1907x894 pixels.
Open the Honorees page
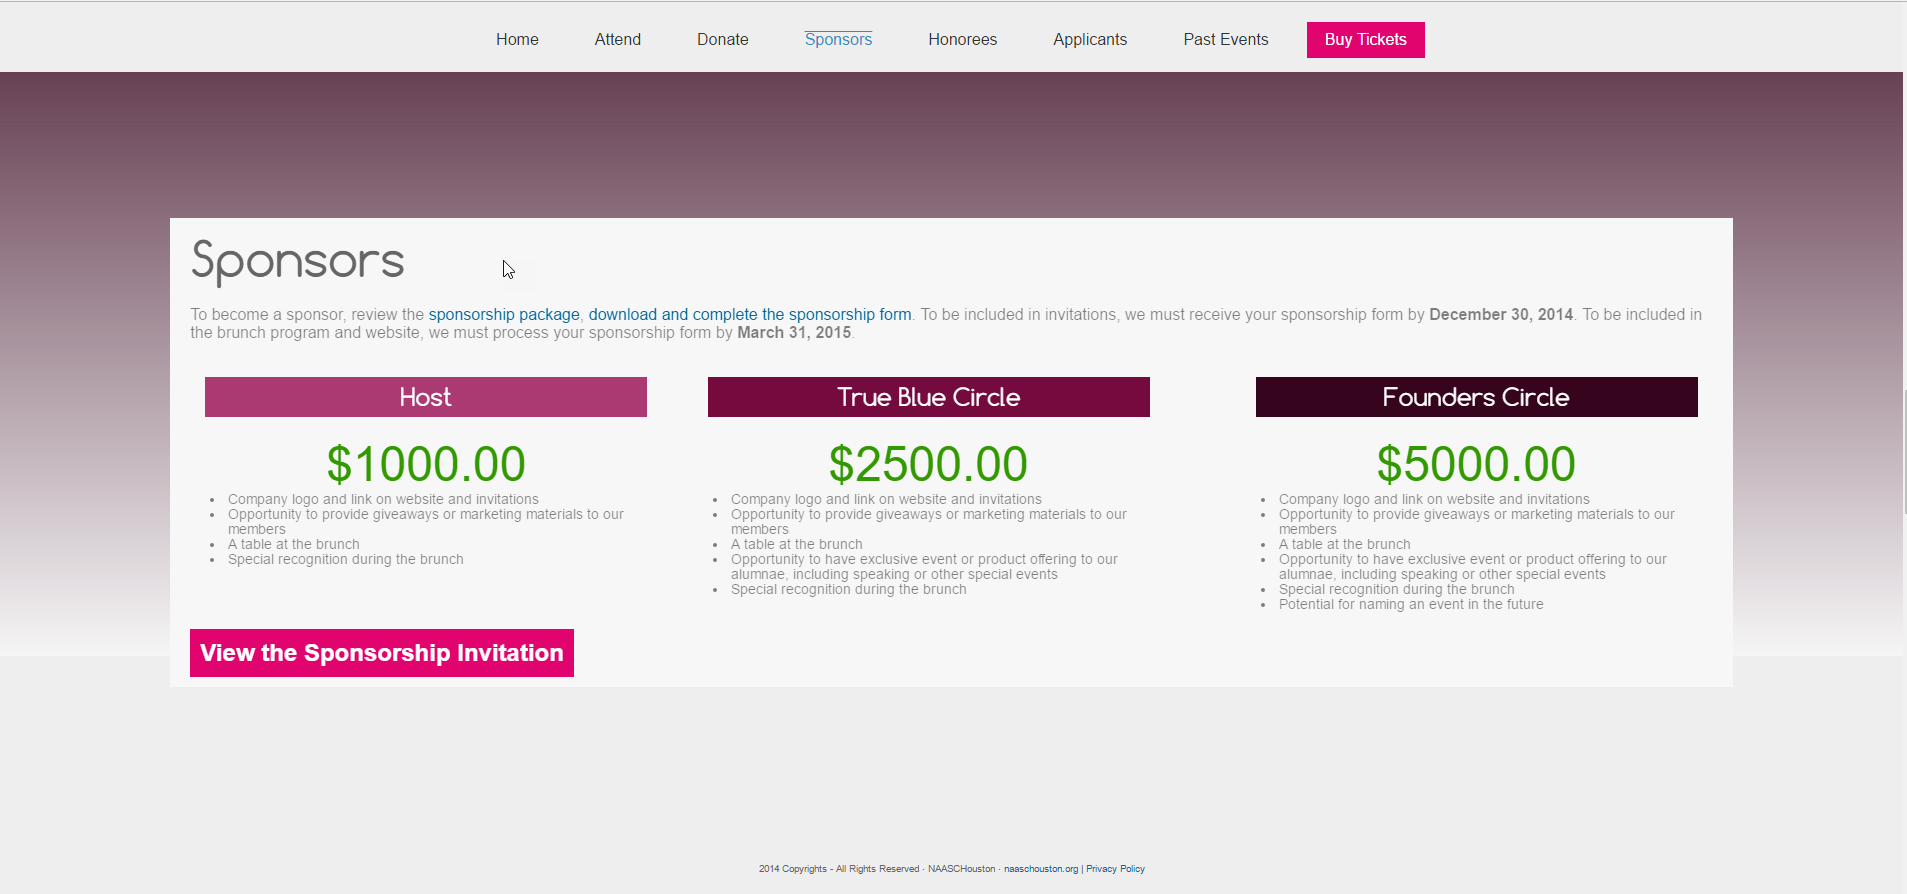(962, 40)
